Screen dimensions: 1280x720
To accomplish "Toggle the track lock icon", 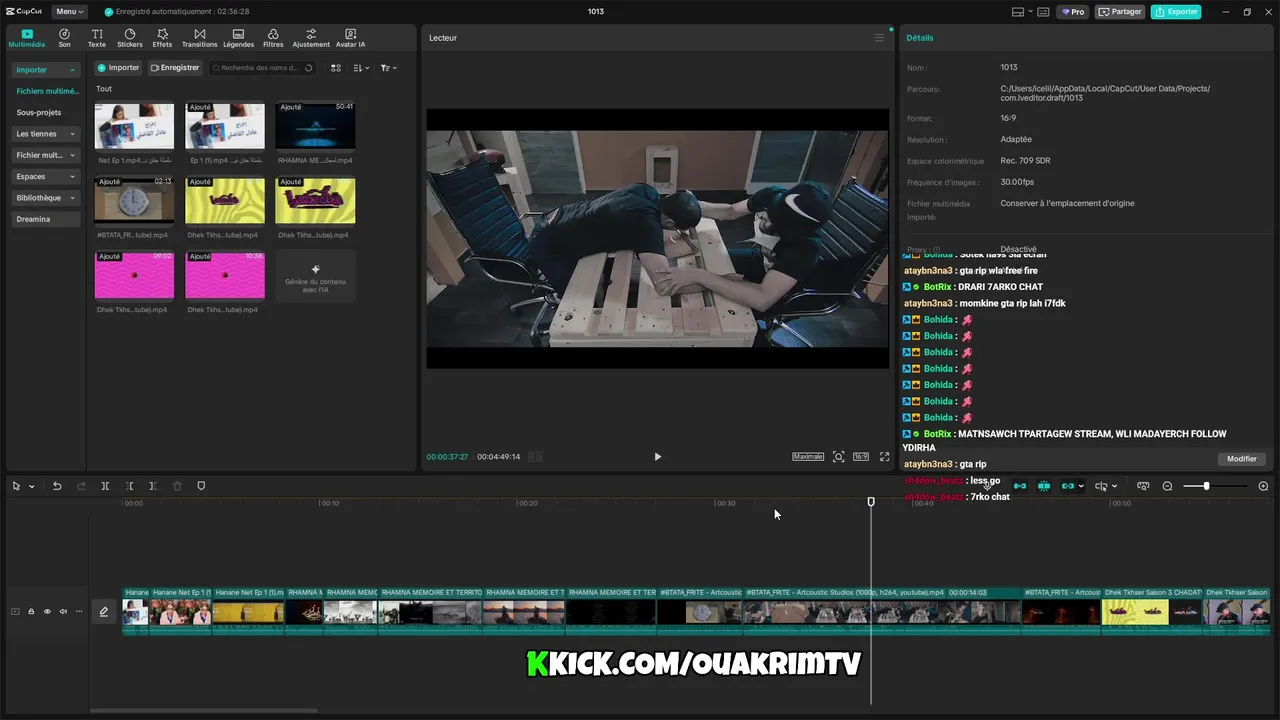I will 31,611.
